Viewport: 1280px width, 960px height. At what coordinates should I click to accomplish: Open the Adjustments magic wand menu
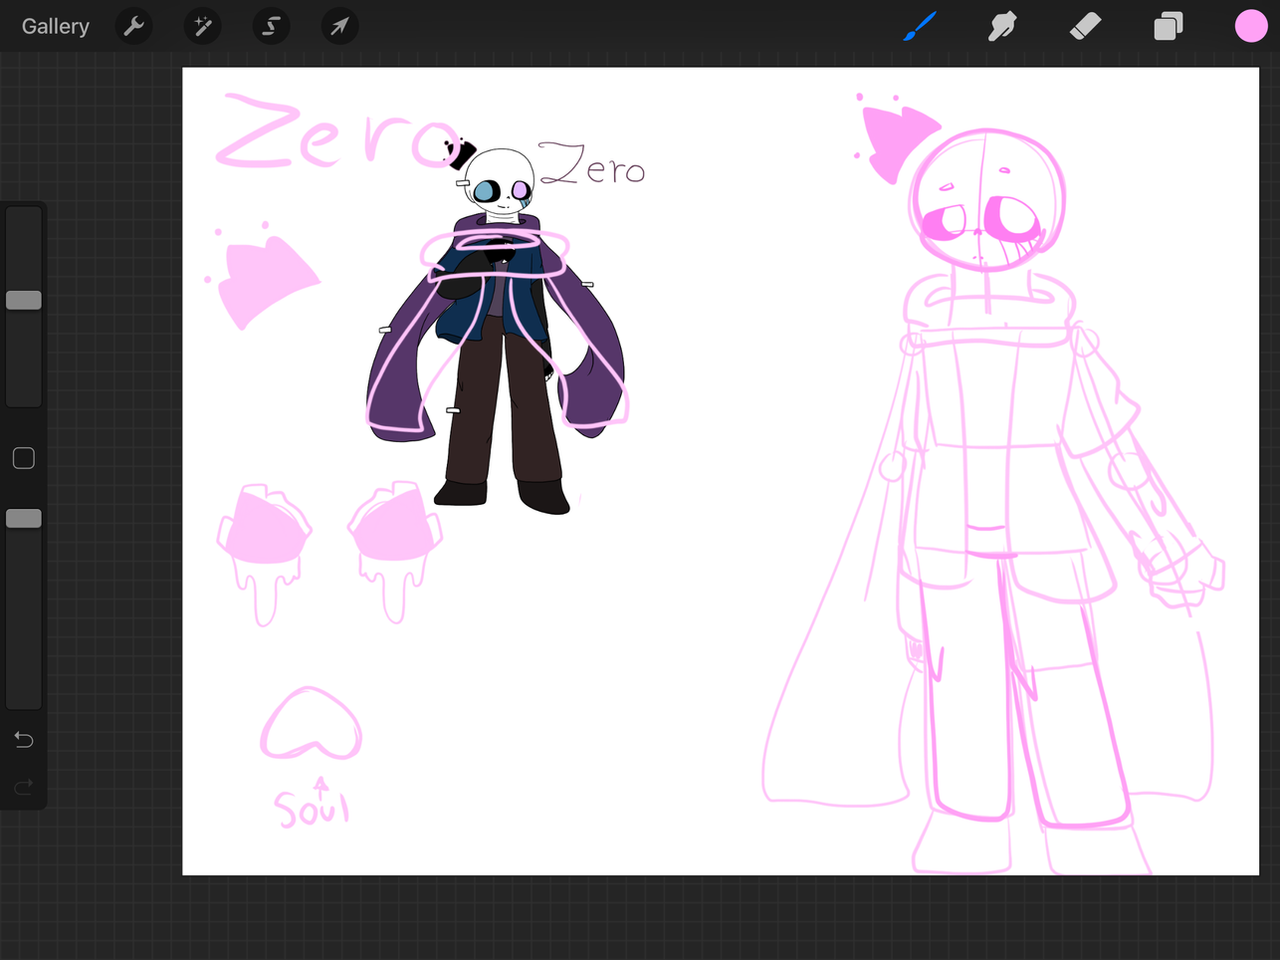[x=202, y=26]
